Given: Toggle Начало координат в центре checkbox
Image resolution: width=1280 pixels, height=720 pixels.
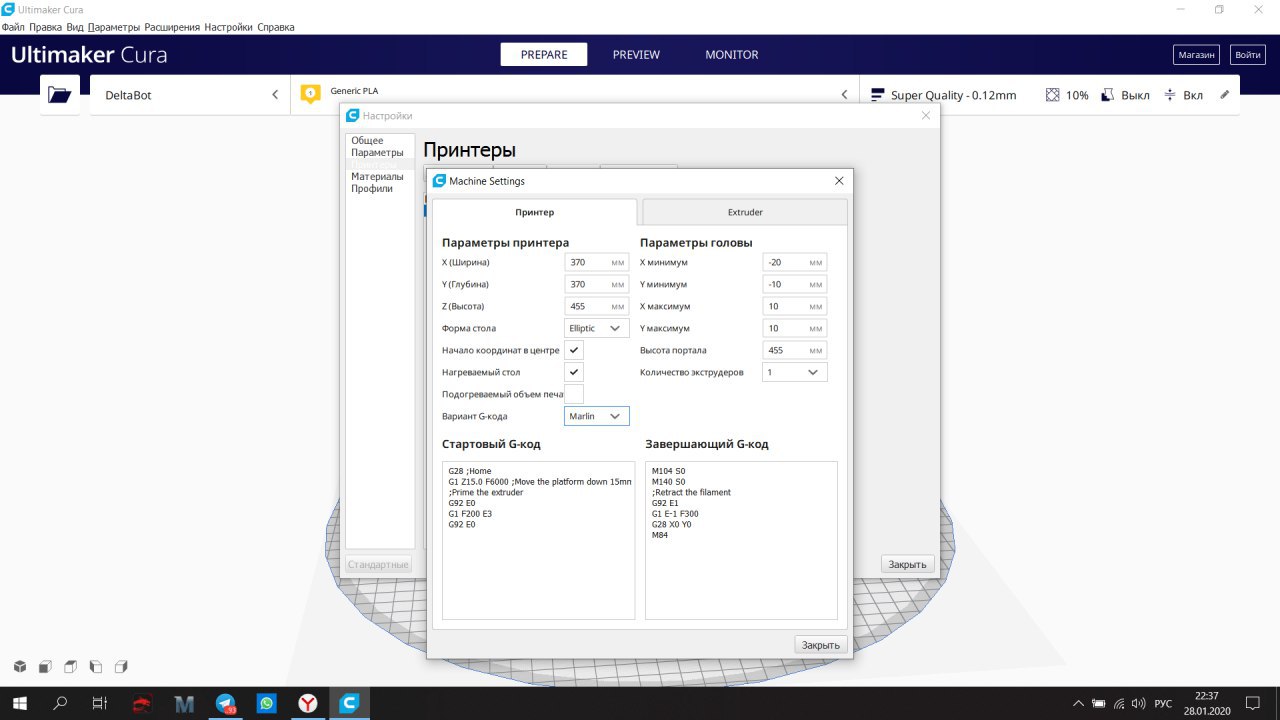Looking at the screenshot, I should tap(574, 350).
